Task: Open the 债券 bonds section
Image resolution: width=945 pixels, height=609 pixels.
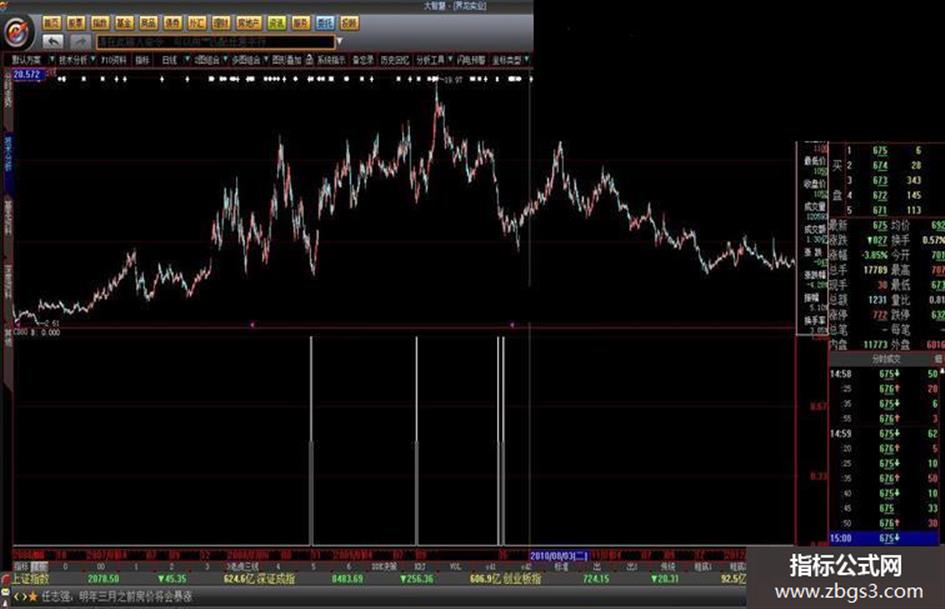Action: pyautogui.click(x=172, y=23)
